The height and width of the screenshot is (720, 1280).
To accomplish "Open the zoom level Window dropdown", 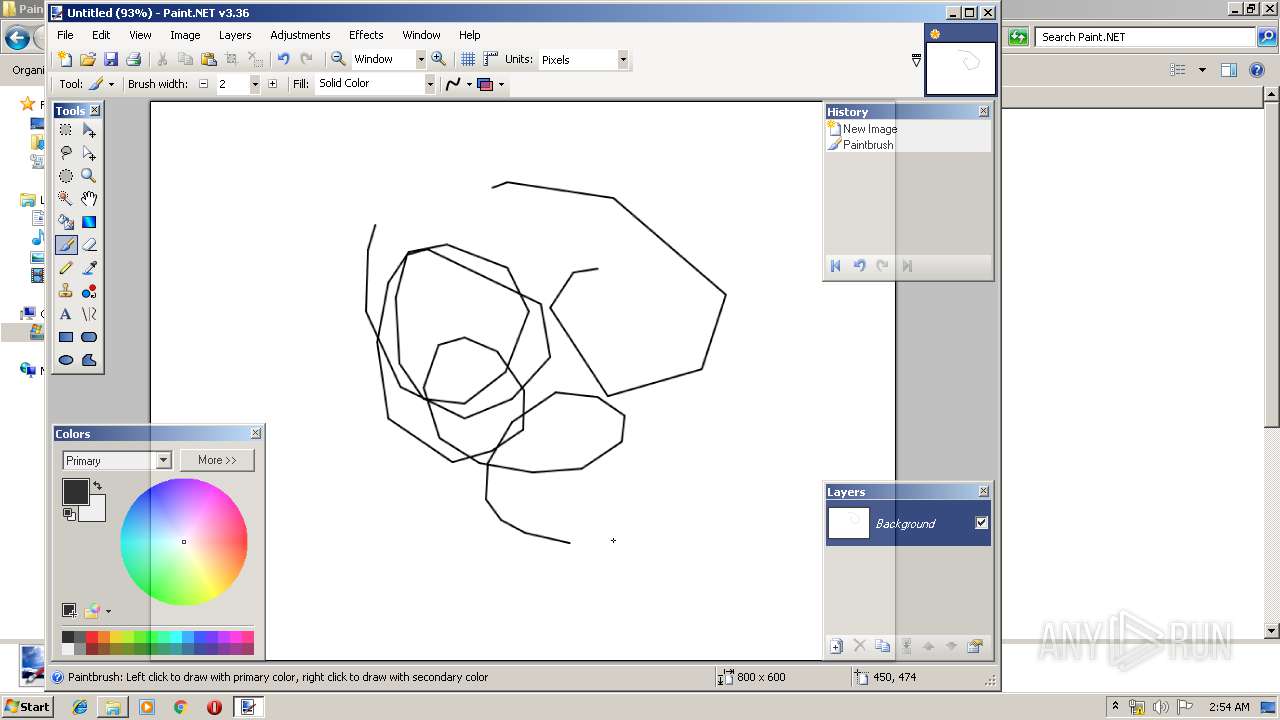I will click(x=420, y=59).
